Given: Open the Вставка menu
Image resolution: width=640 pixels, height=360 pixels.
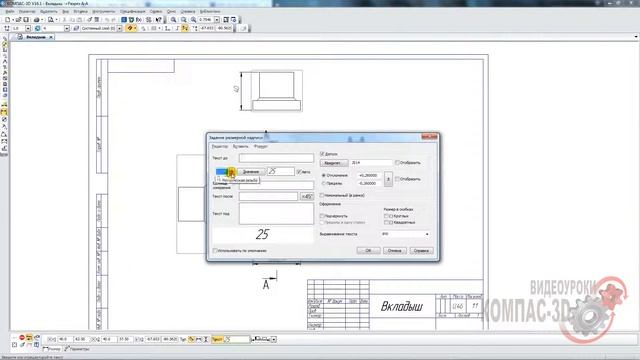Looking at the screenshot, I should tap(80, 11).
